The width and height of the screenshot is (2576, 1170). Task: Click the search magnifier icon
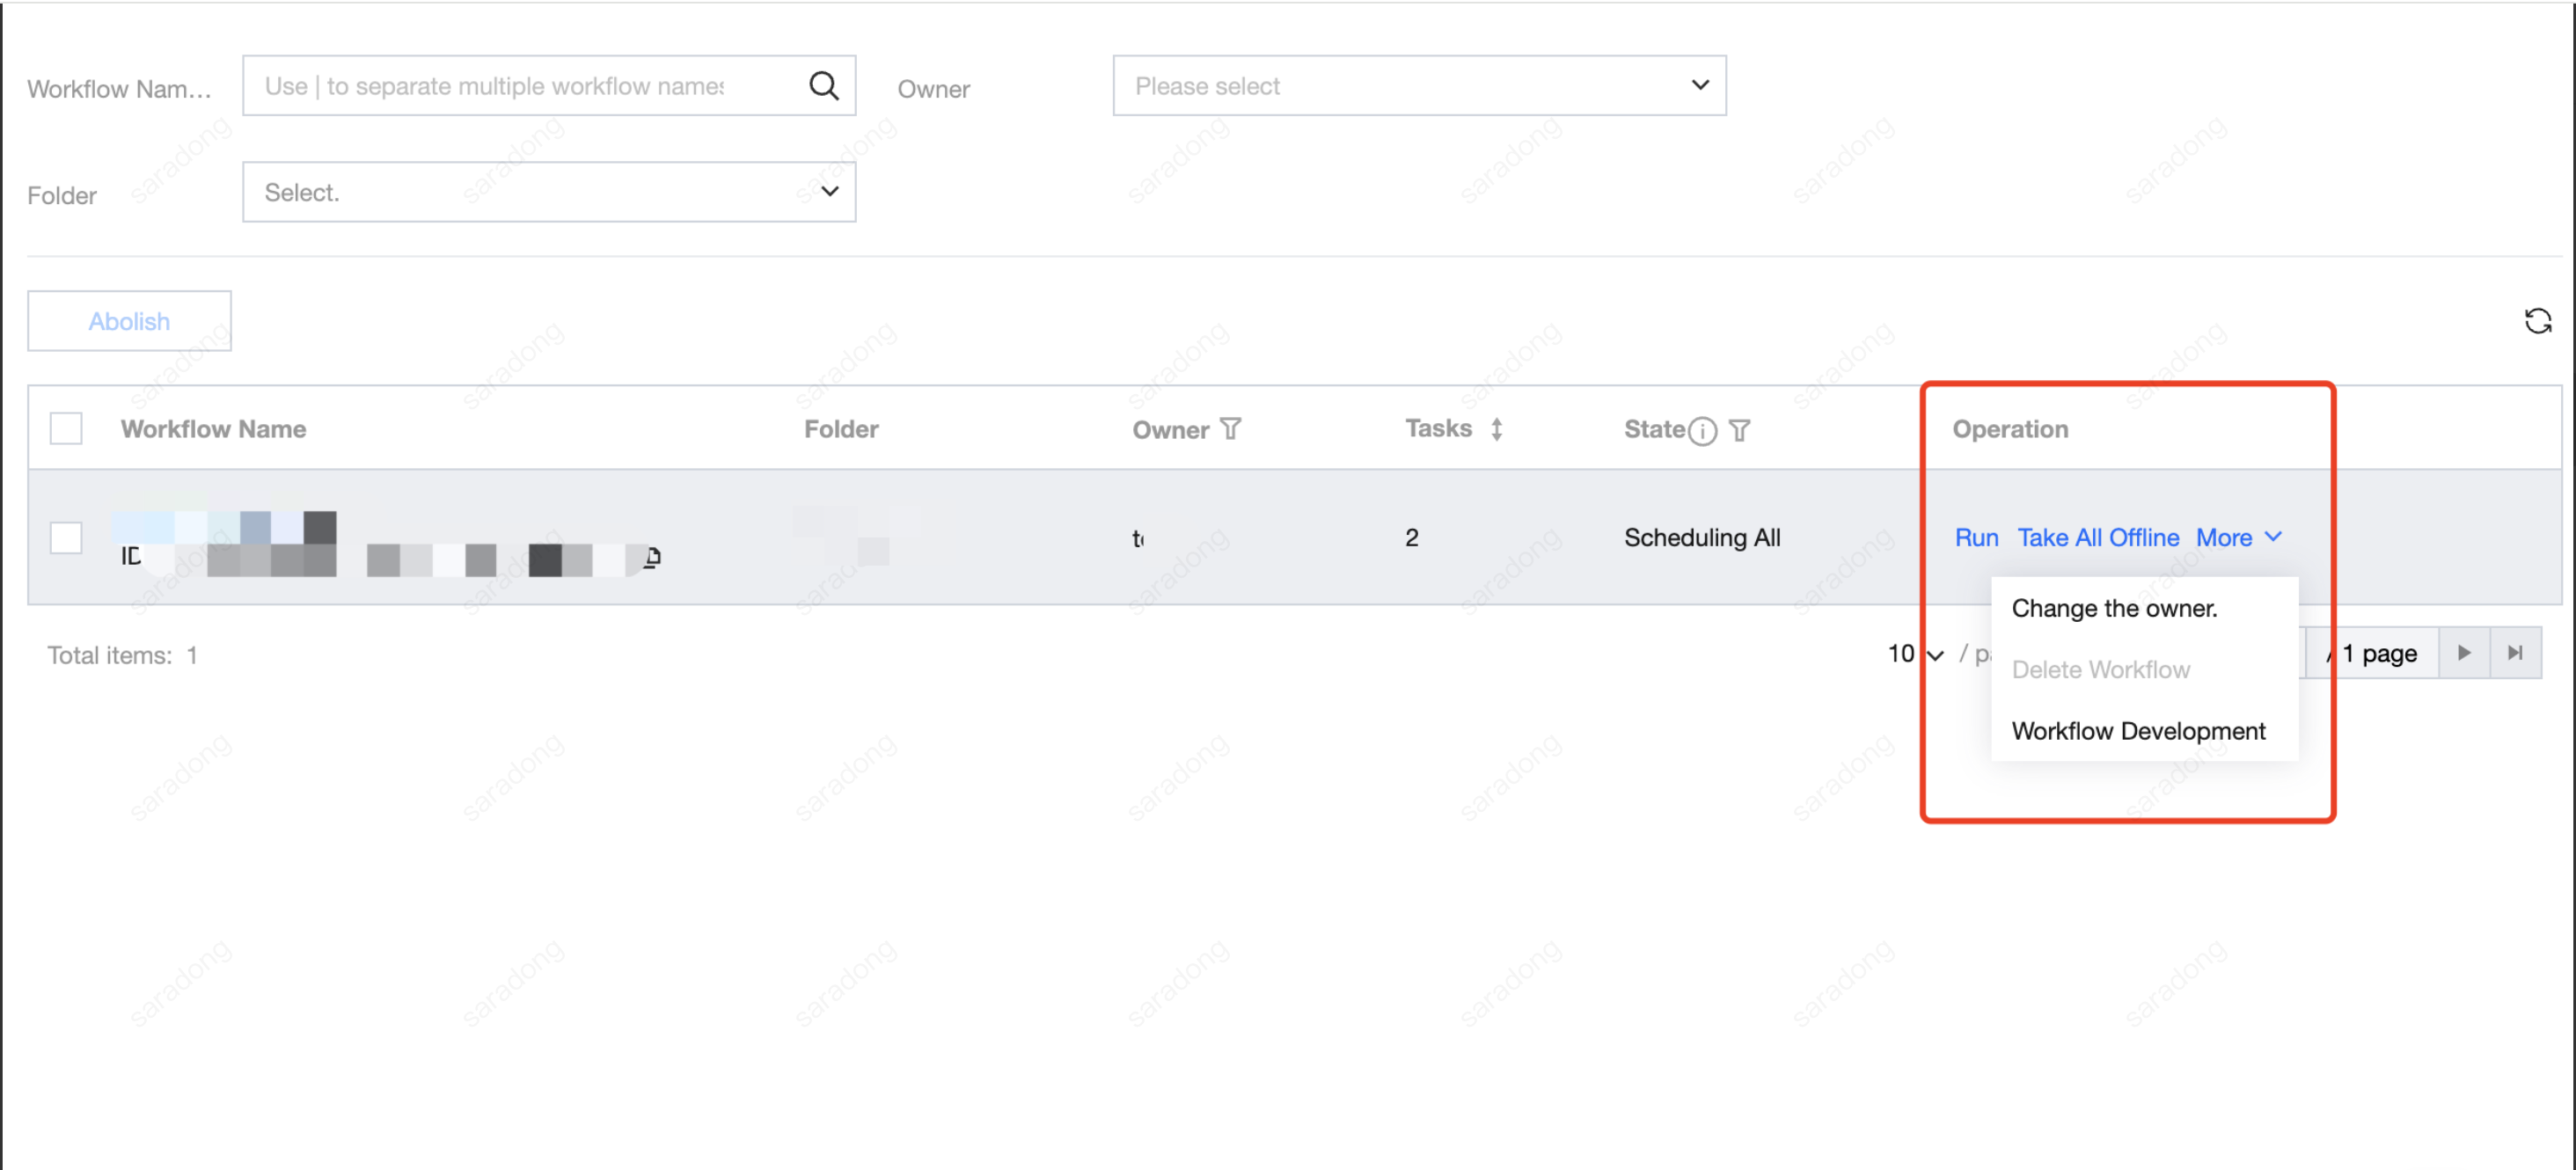click(823, 86)
